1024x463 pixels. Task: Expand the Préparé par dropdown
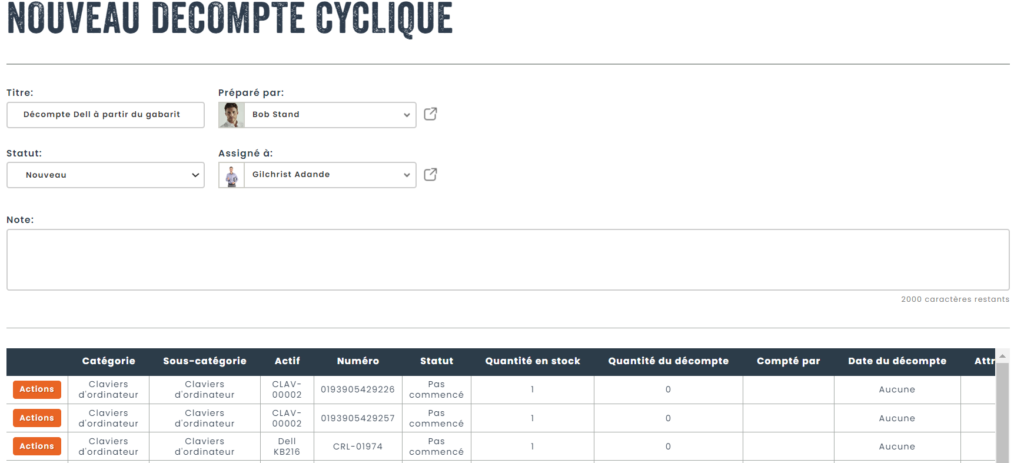click(x=406, y=115)
